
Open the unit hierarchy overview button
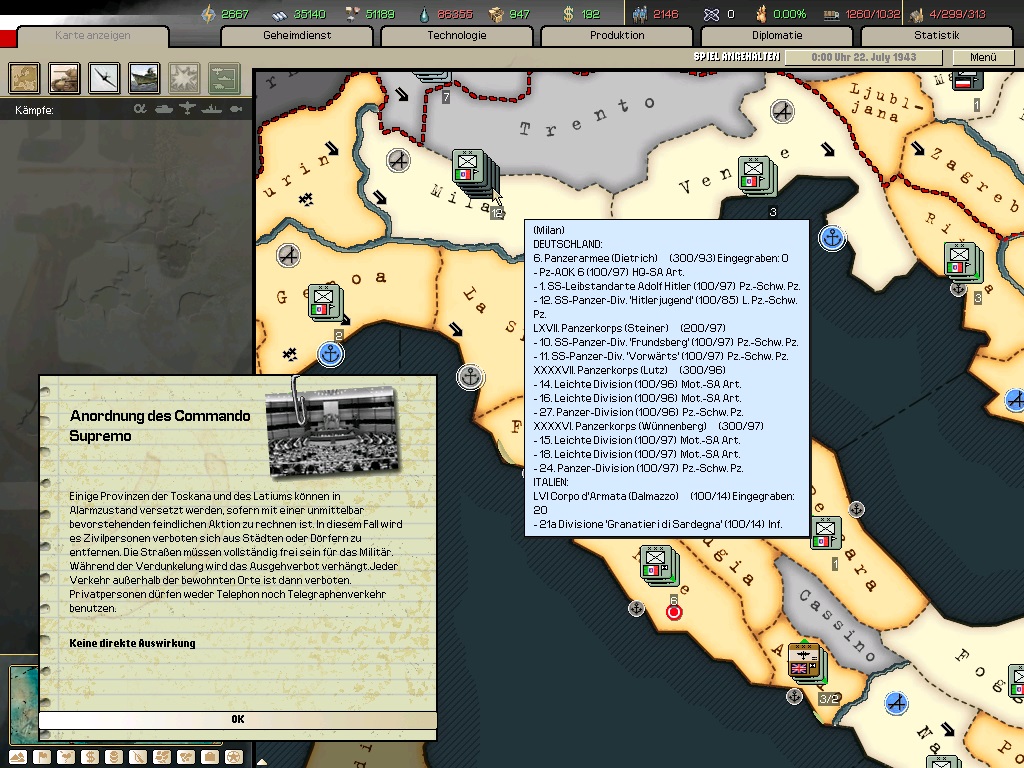tap(224, 78)
